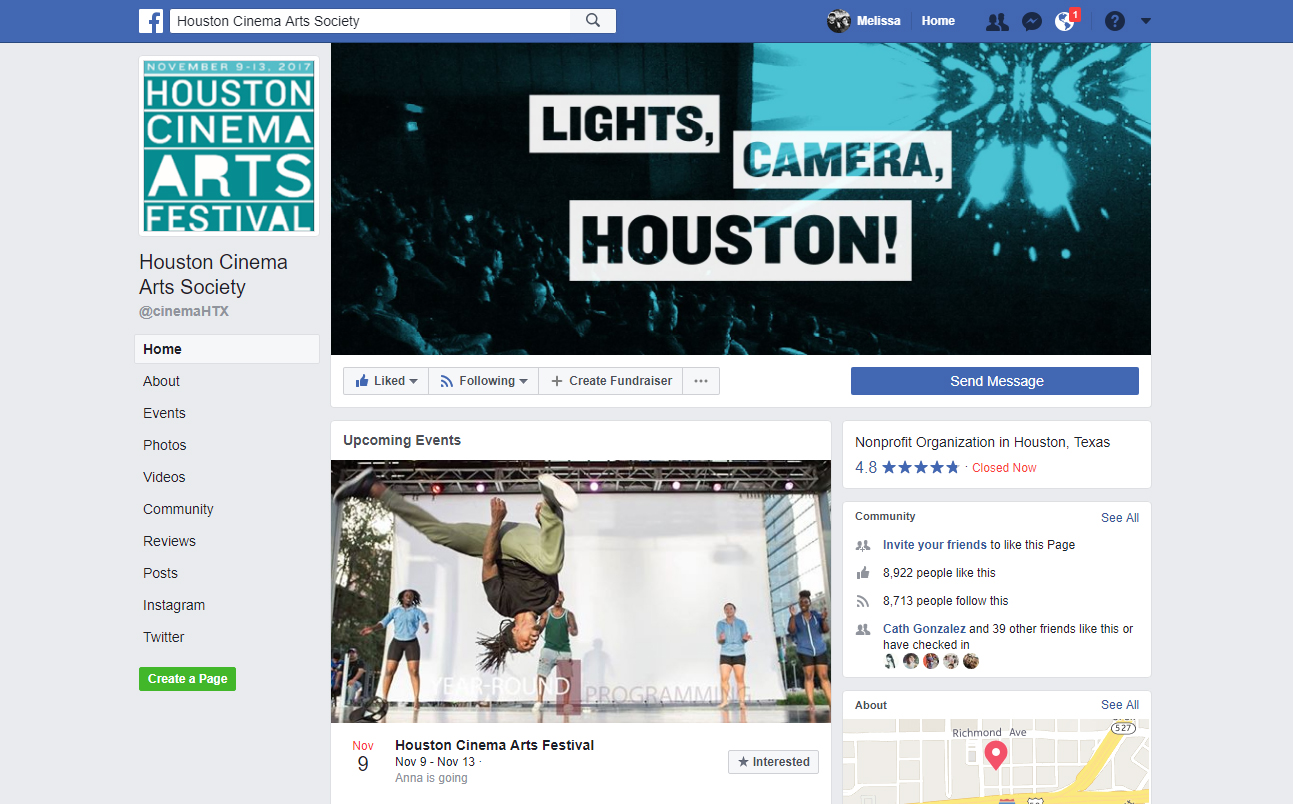The image size is (1293, 804).
Task: Click the @cinemaHTX username text
Action: click(x=184, y=311)
